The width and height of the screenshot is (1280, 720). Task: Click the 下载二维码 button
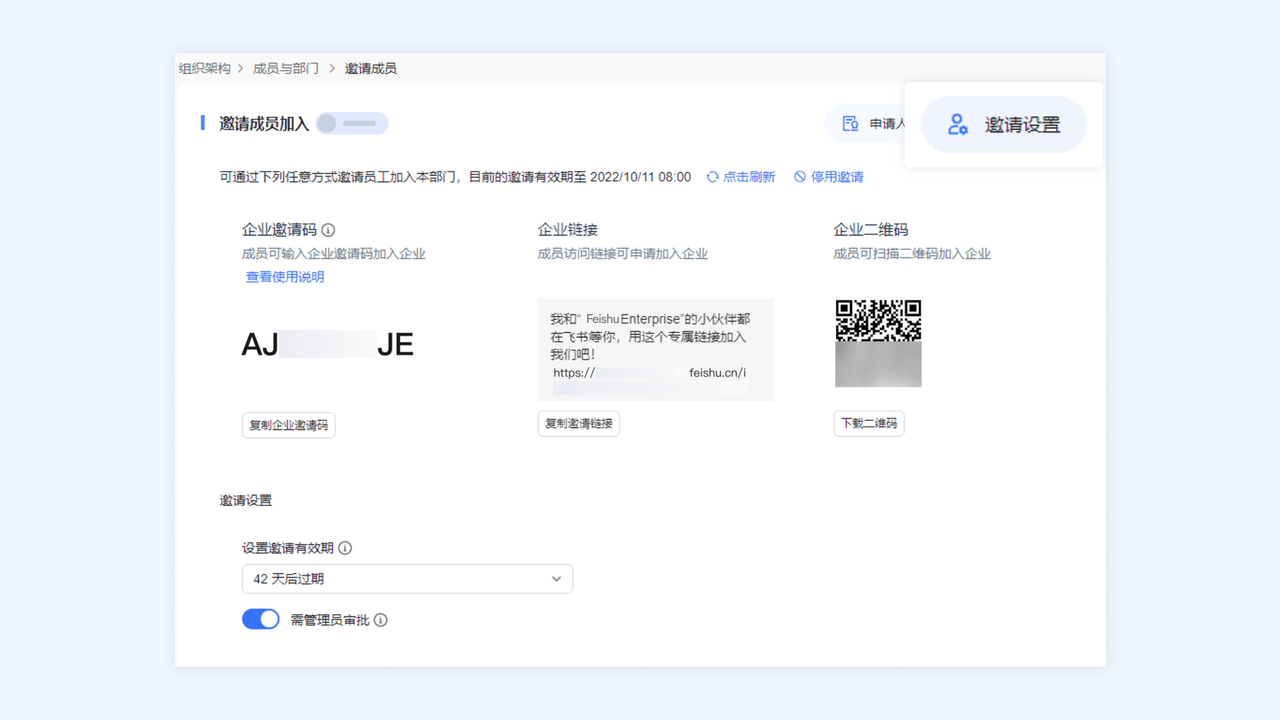pos(869,424)
